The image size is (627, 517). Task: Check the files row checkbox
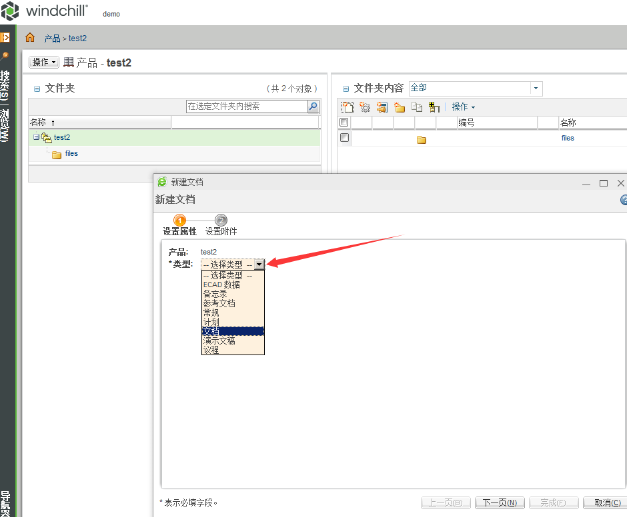click(345, 138)
